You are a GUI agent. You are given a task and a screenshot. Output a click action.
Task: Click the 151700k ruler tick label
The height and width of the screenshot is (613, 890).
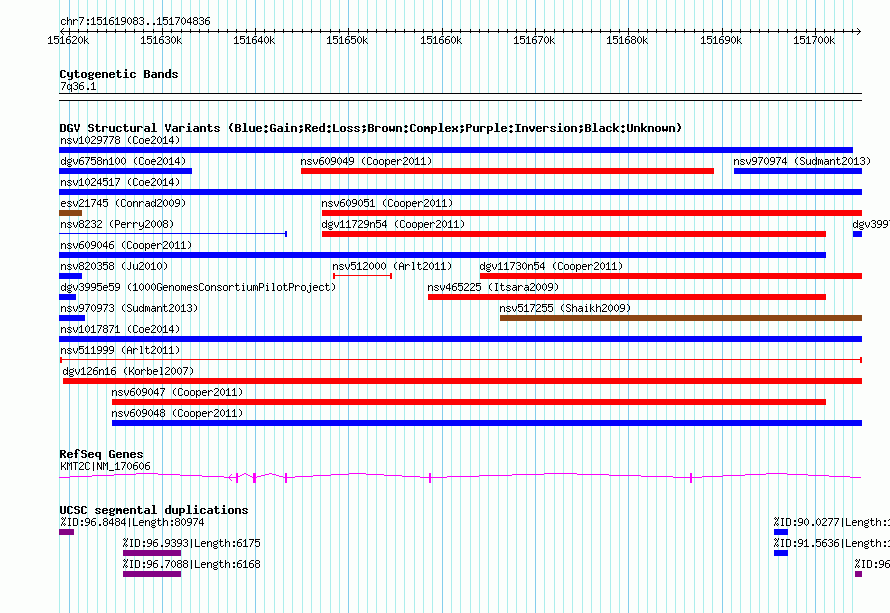coord(814,40)
